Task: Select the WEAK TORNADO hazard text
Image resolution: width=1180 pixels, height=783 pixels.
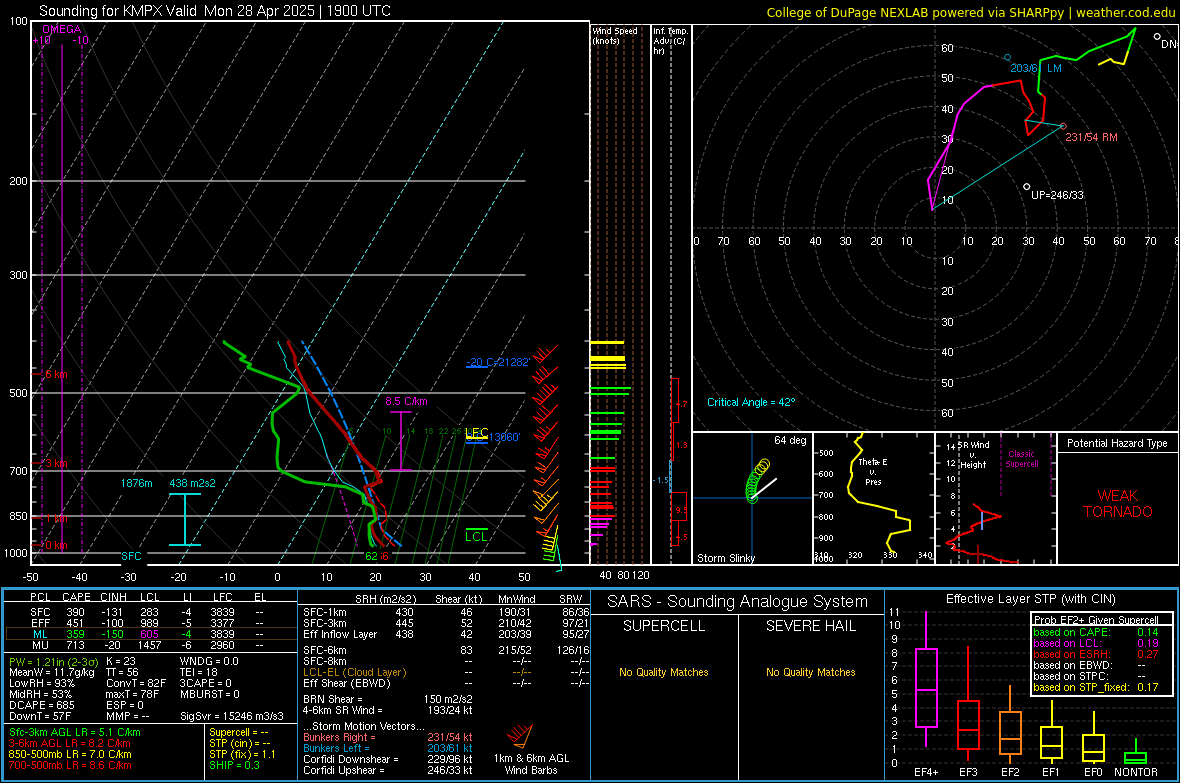Action: coord(1118,504)
